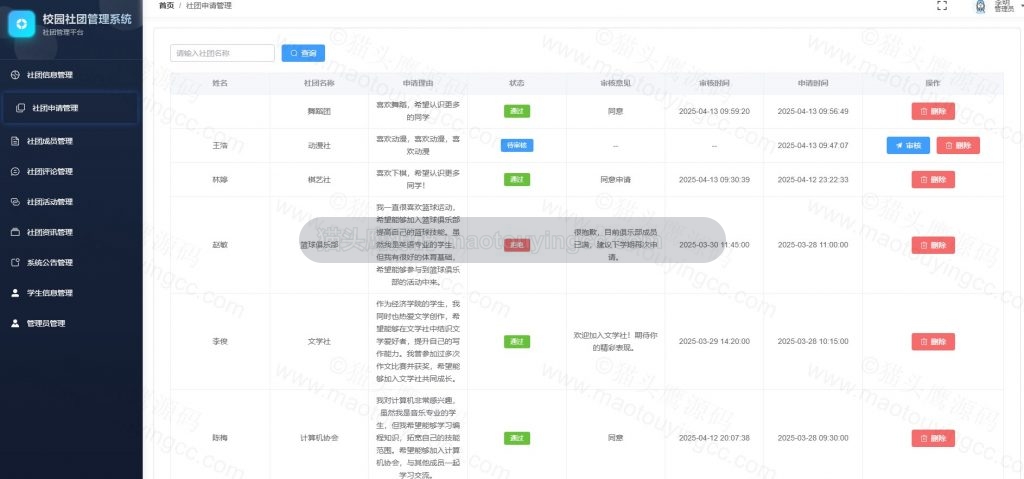
Task: Select the 棋艺社 club name cell
Action: coord(319,179)
